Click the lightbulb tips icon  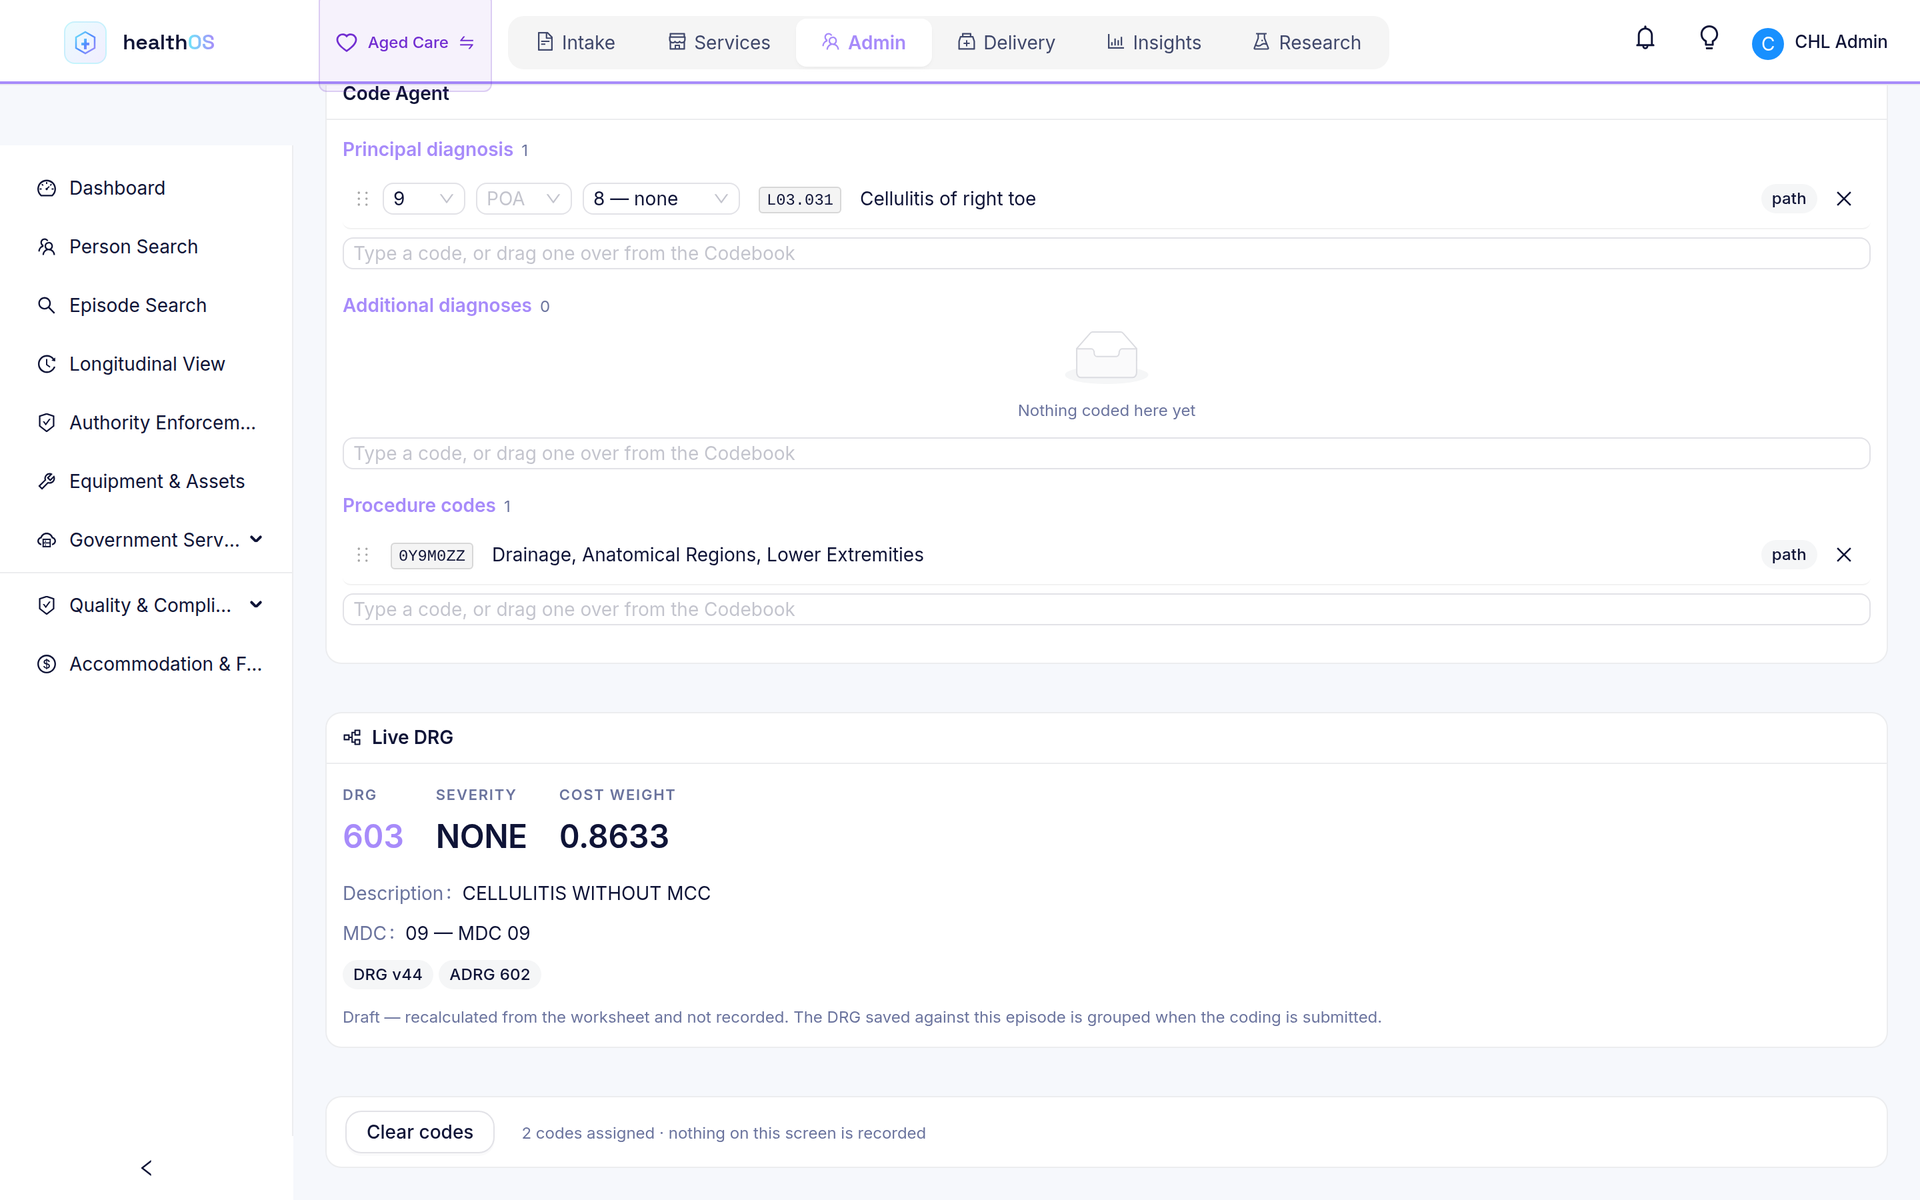point(1709,39)
